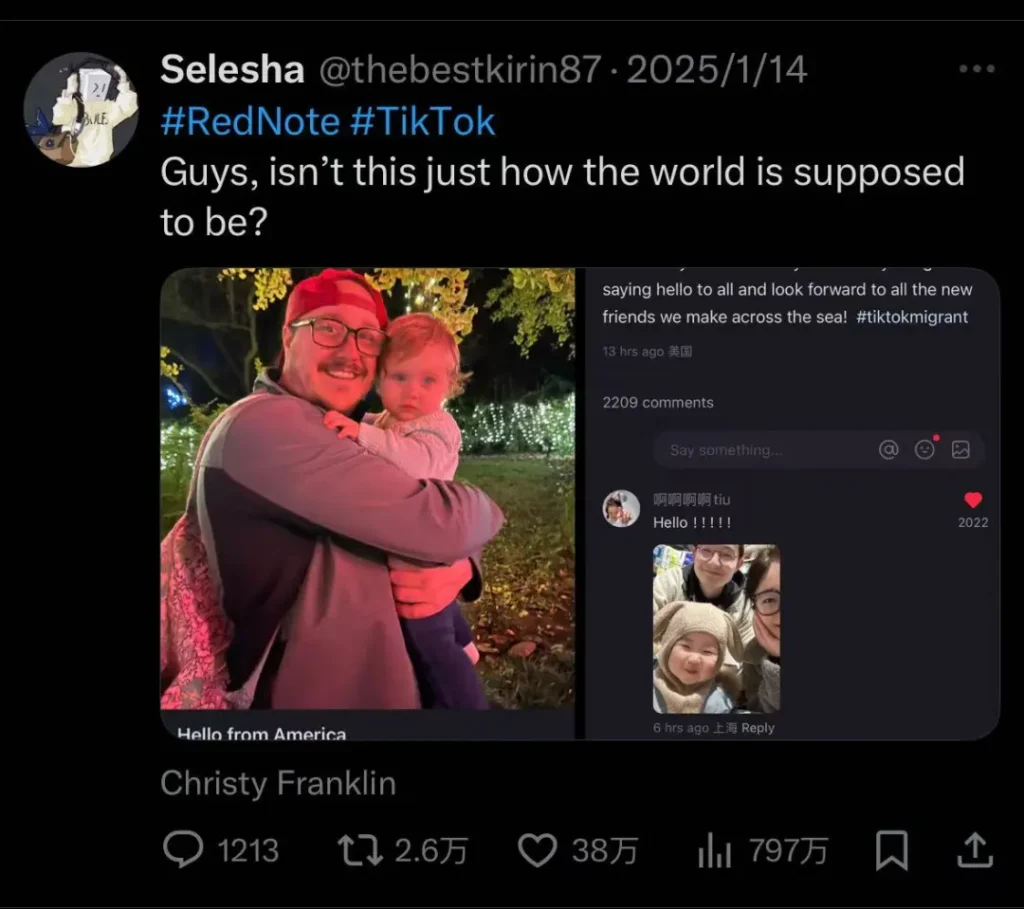Like the tweet with the heart icon
Screen dimensions: 1024x909
(537, 851)
